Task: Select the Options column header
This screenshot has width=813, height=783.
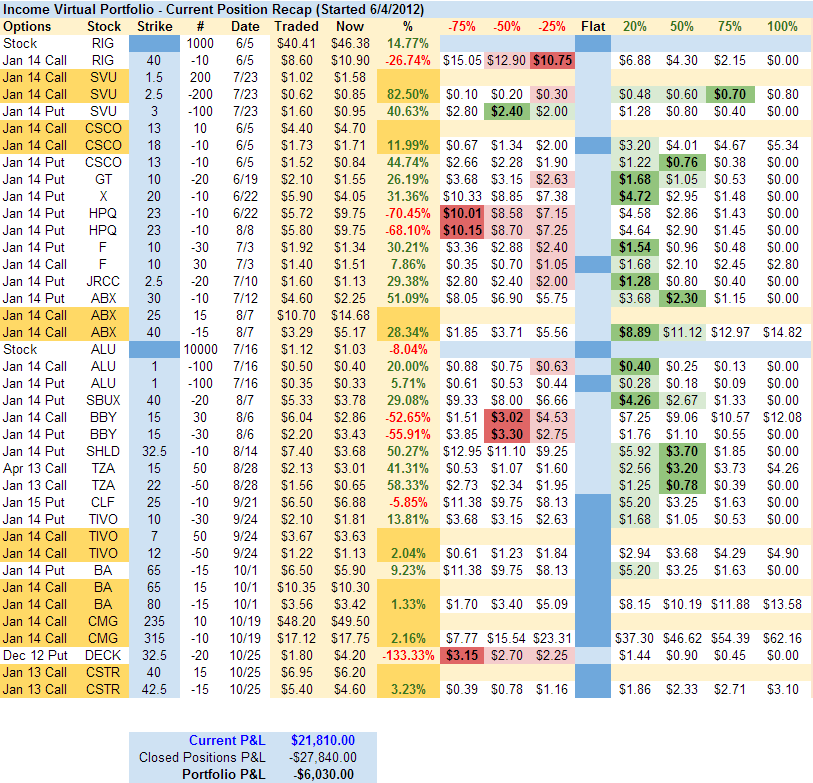Action: click(x=28, y=26)
